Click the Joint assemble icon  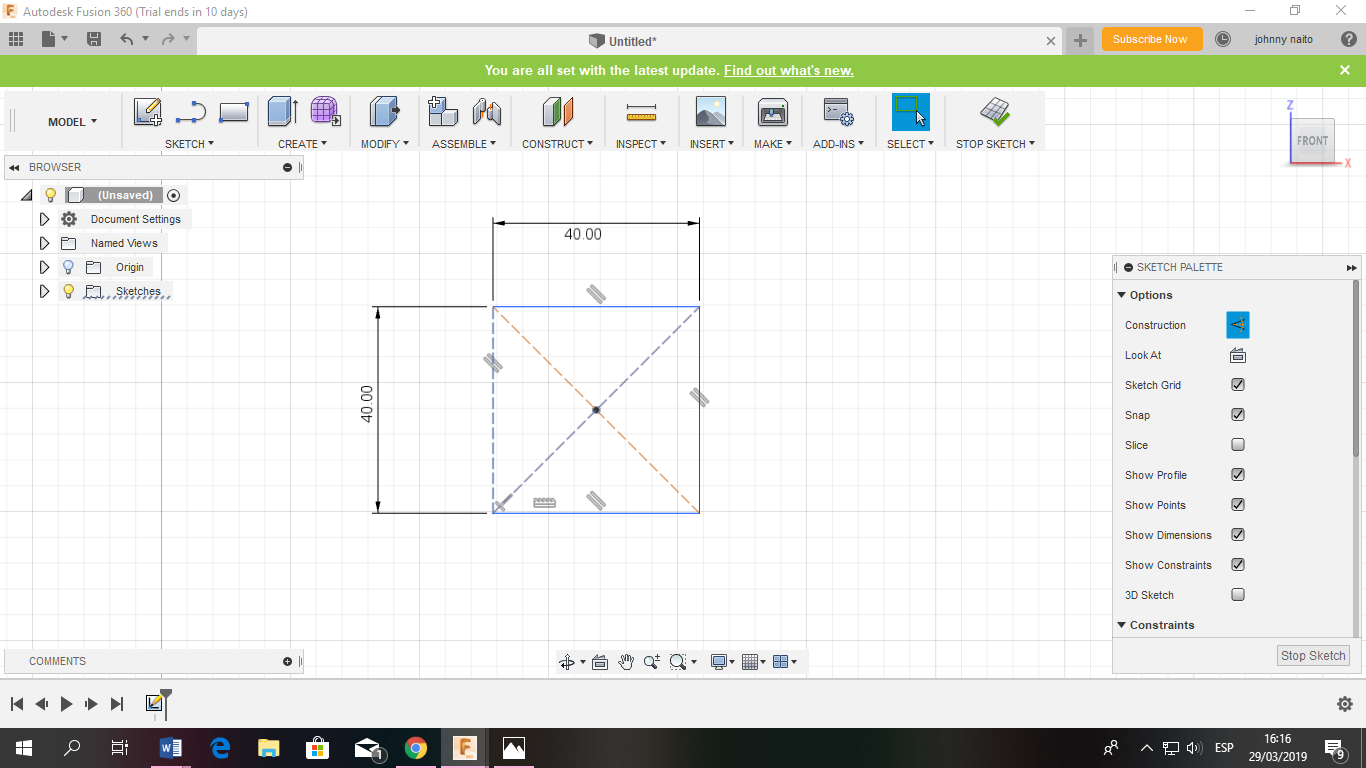tap(486, 111)
